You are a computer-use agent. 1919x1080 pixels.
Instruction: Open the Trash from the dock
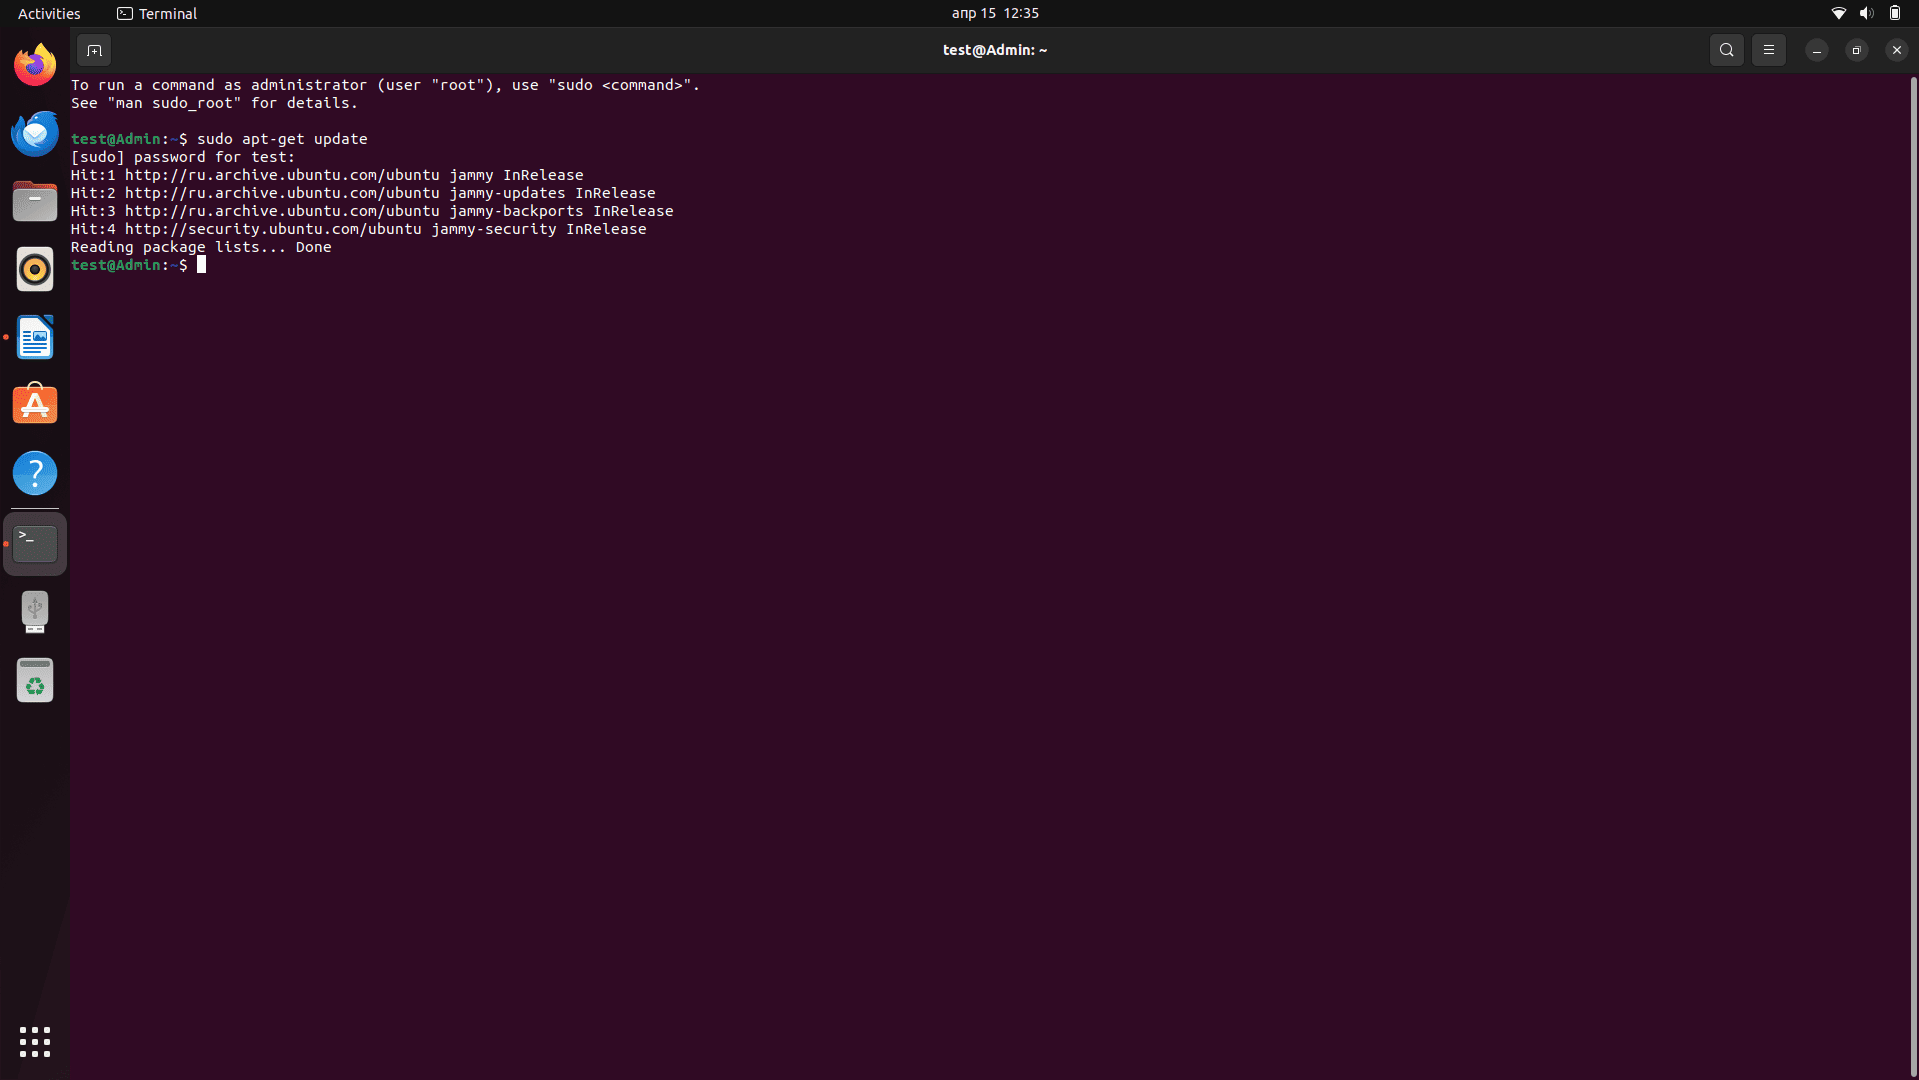coord(35,681)
